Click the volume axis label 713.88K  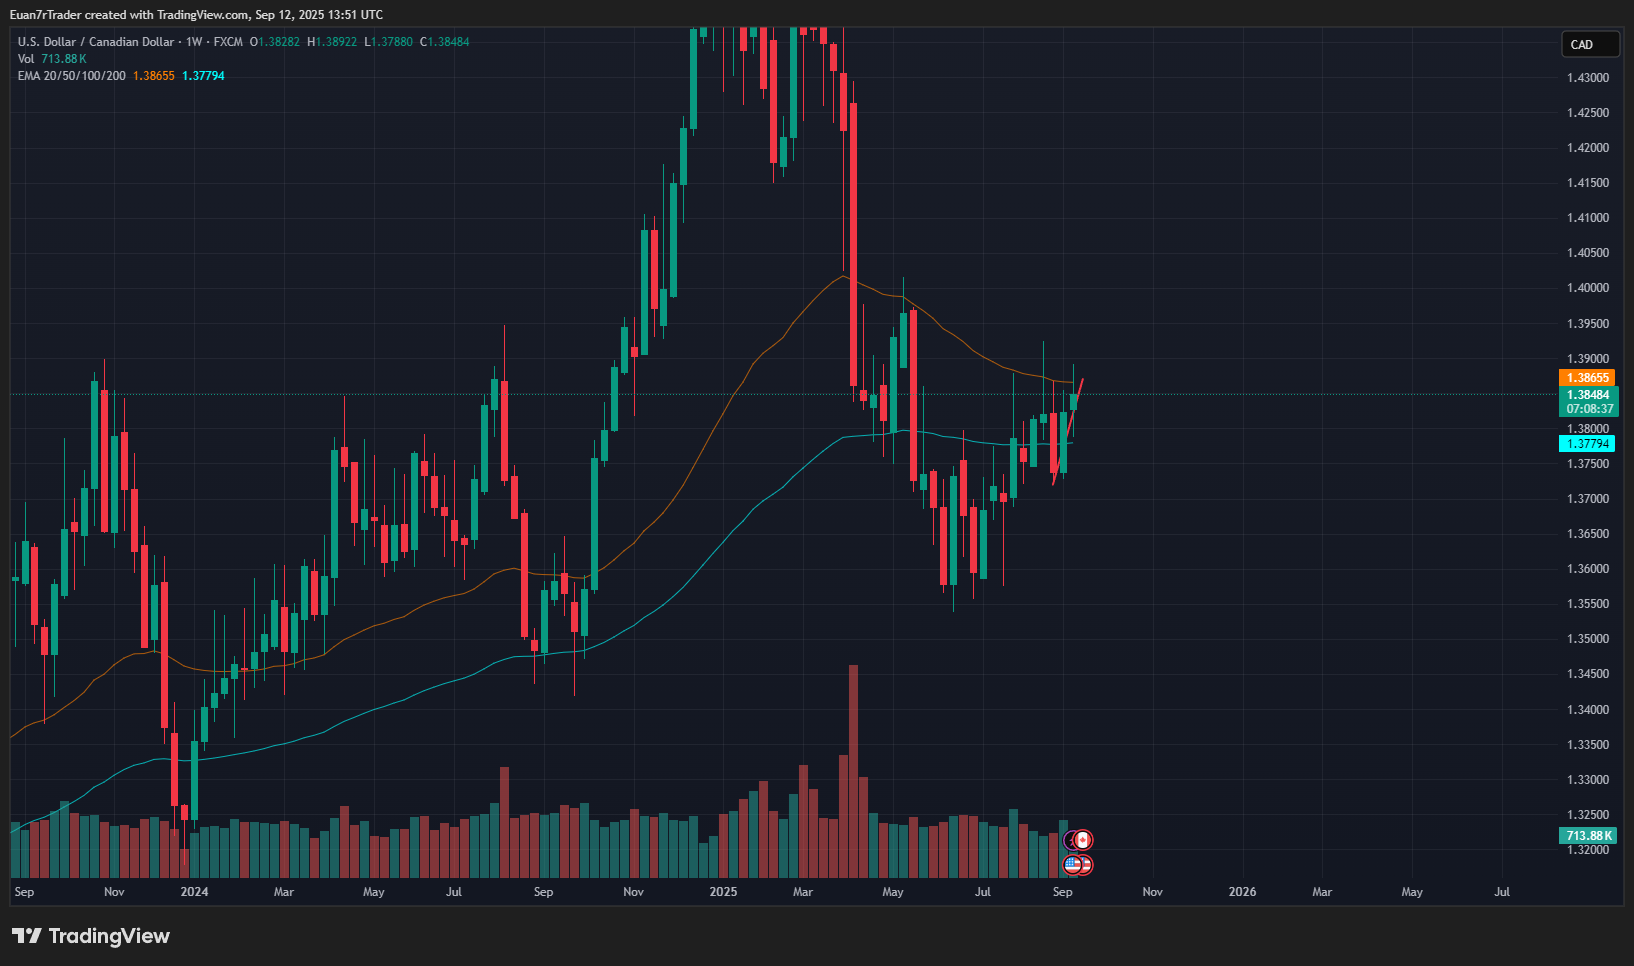1588,836
